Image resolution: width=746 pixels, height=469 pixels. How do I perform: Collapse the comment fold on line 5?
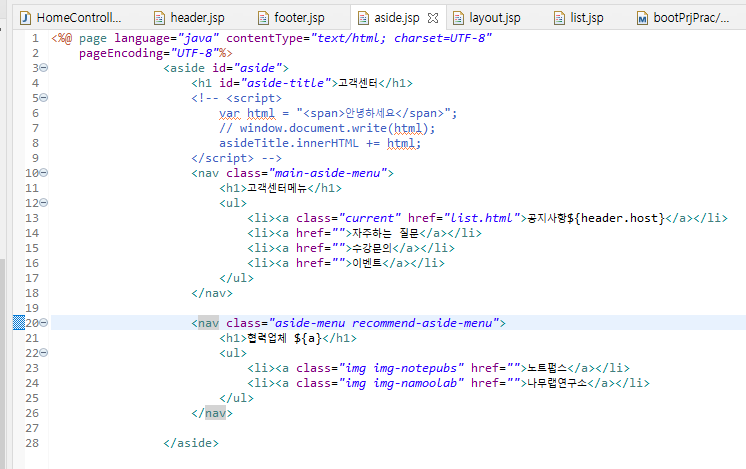[44, 98]
